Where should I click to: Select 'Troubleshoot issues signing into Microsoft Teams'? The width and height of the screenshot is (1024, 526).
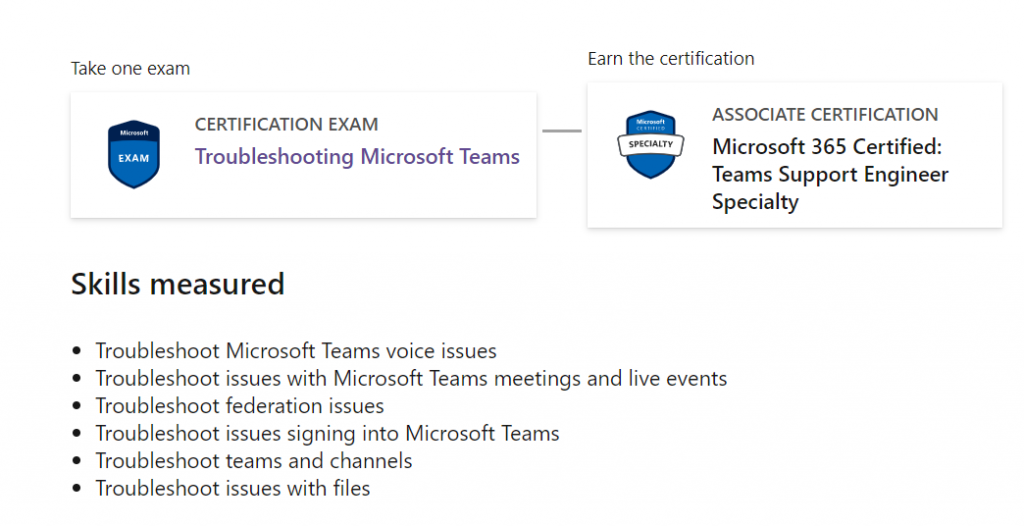tap(327, 433)
